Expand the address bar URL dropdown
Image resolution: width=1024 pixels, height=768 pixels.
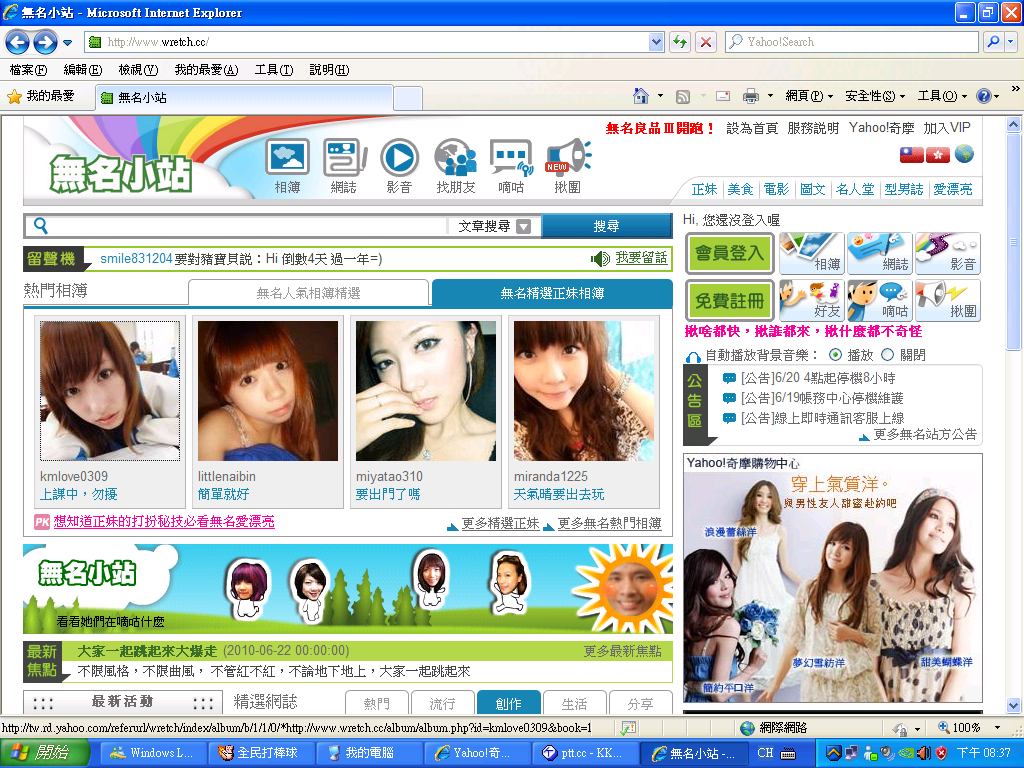[656, 42]
